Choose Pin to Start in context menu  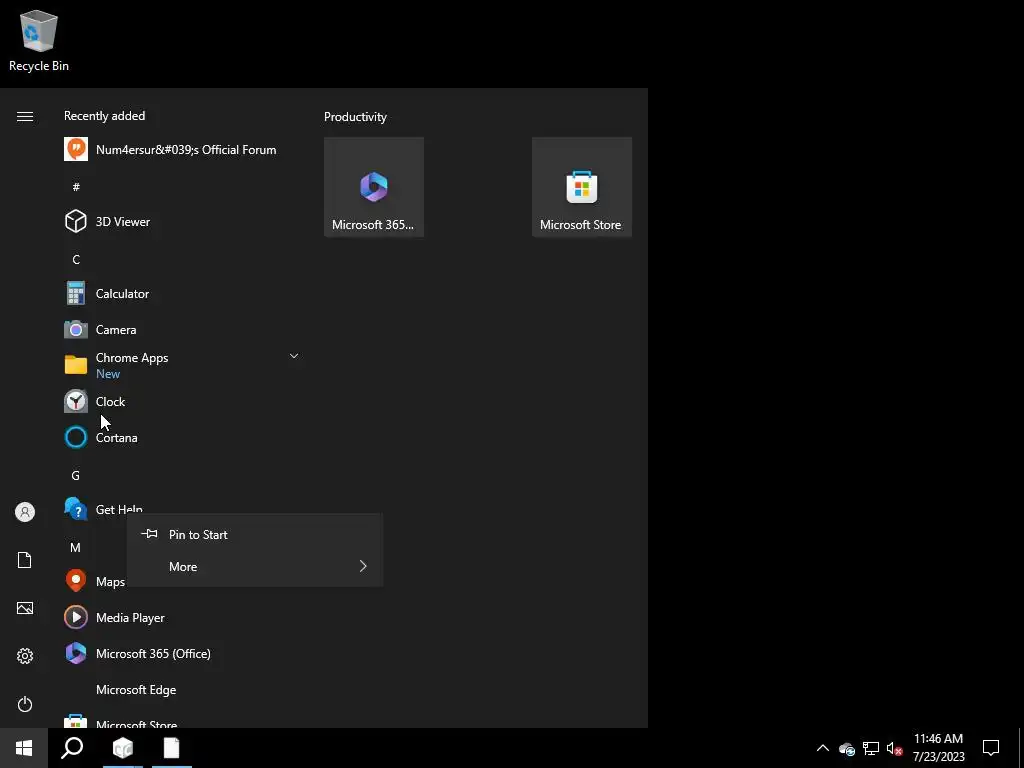click(x=255, y=534)
